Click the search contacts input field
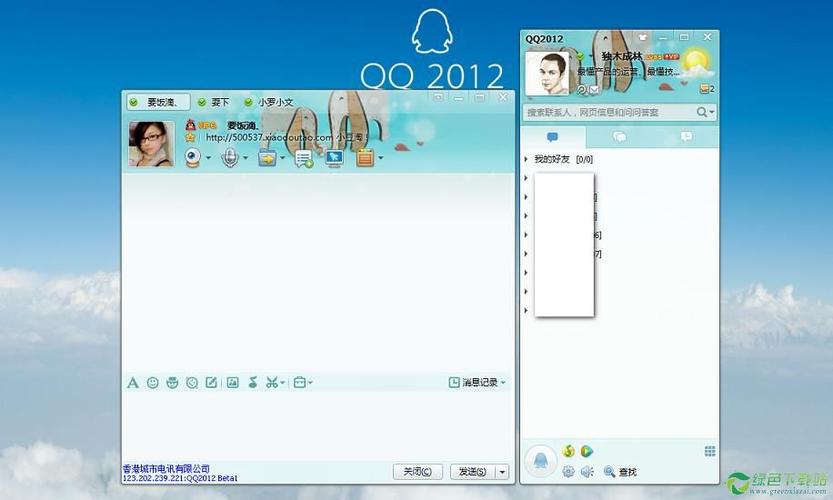 [x=609, y=112]
